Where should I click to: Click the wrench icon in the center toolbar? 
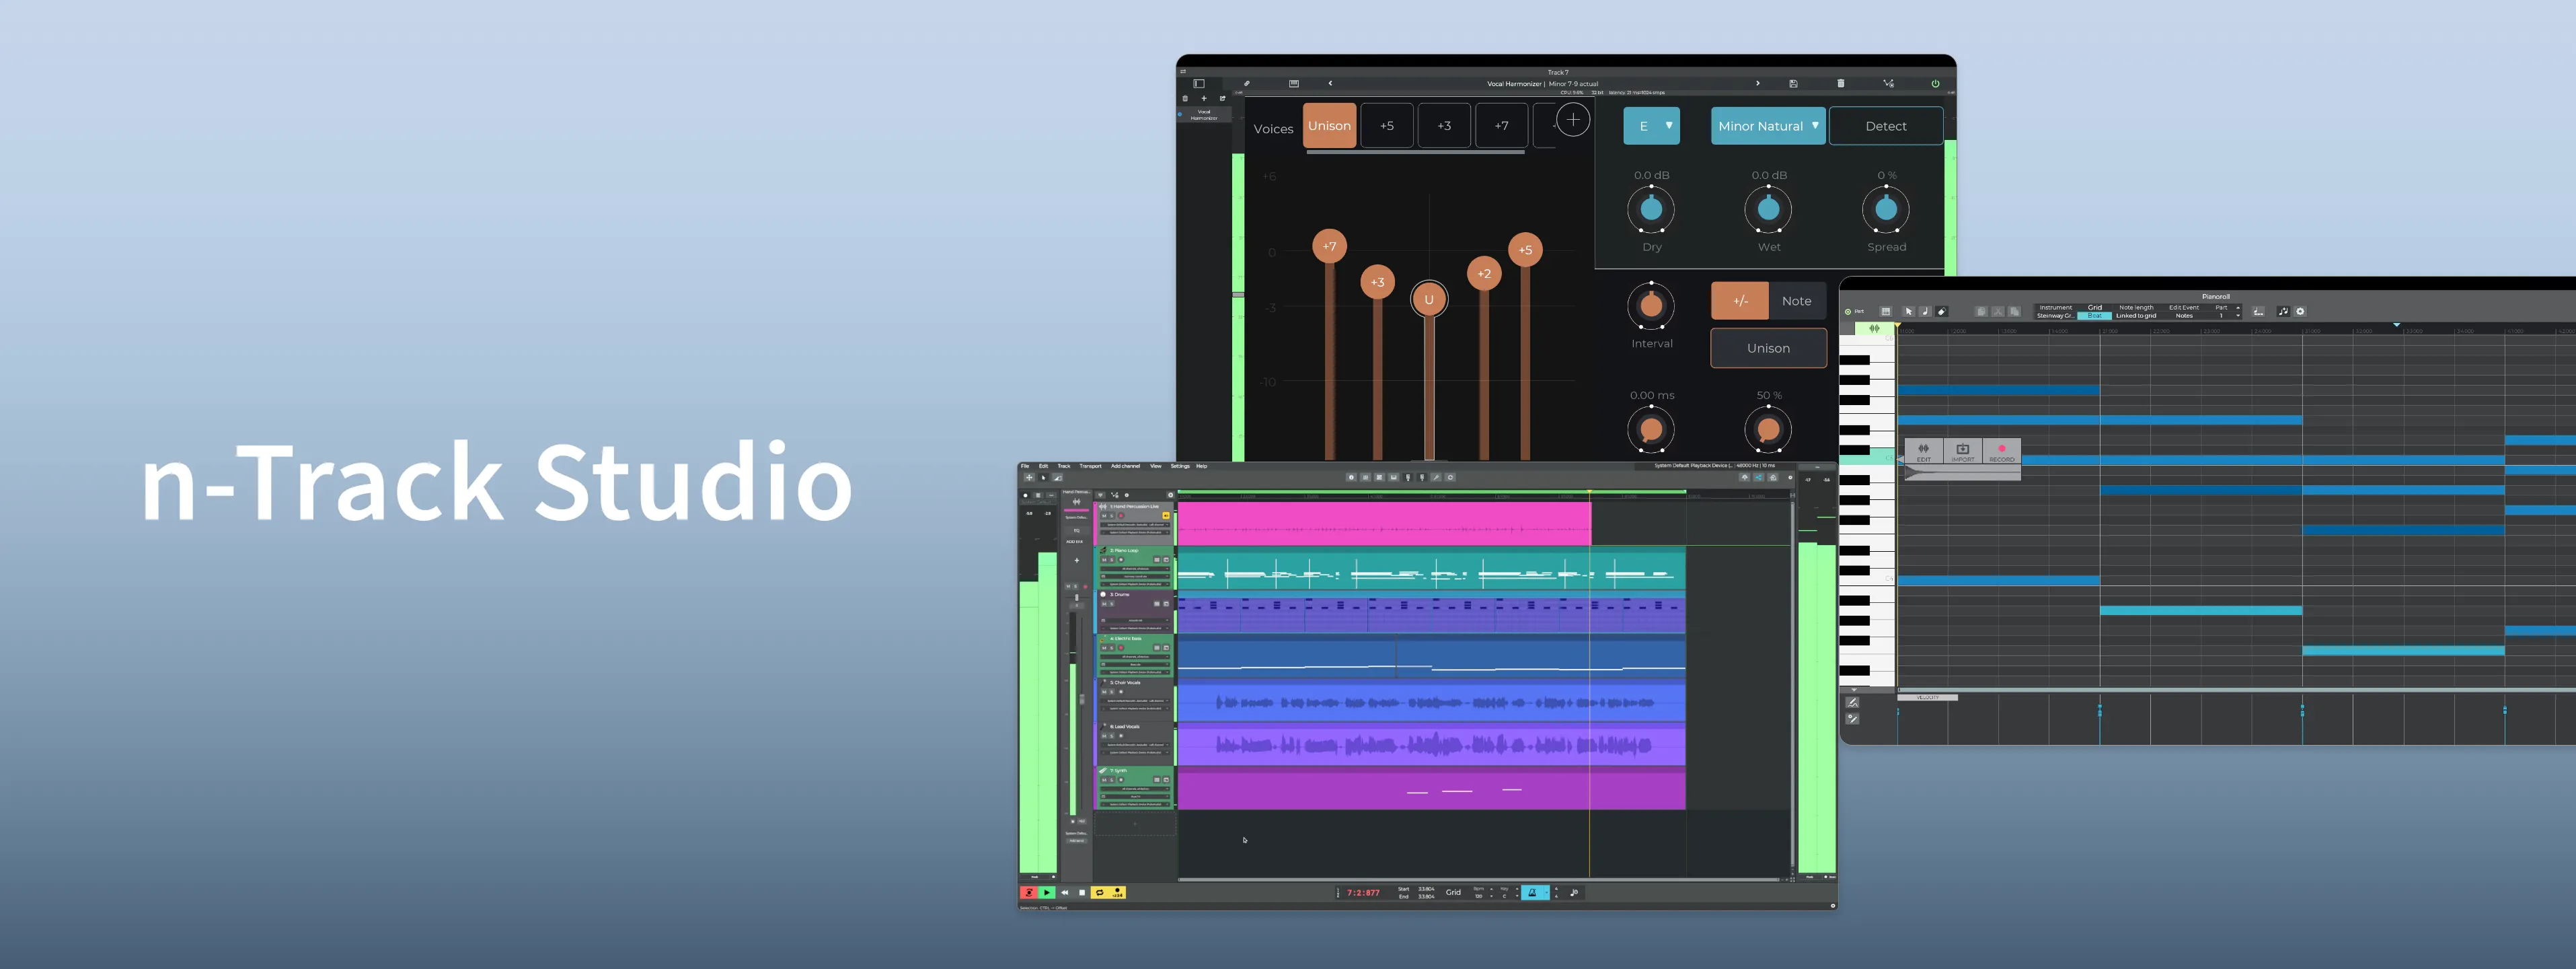coord(1436,478)
